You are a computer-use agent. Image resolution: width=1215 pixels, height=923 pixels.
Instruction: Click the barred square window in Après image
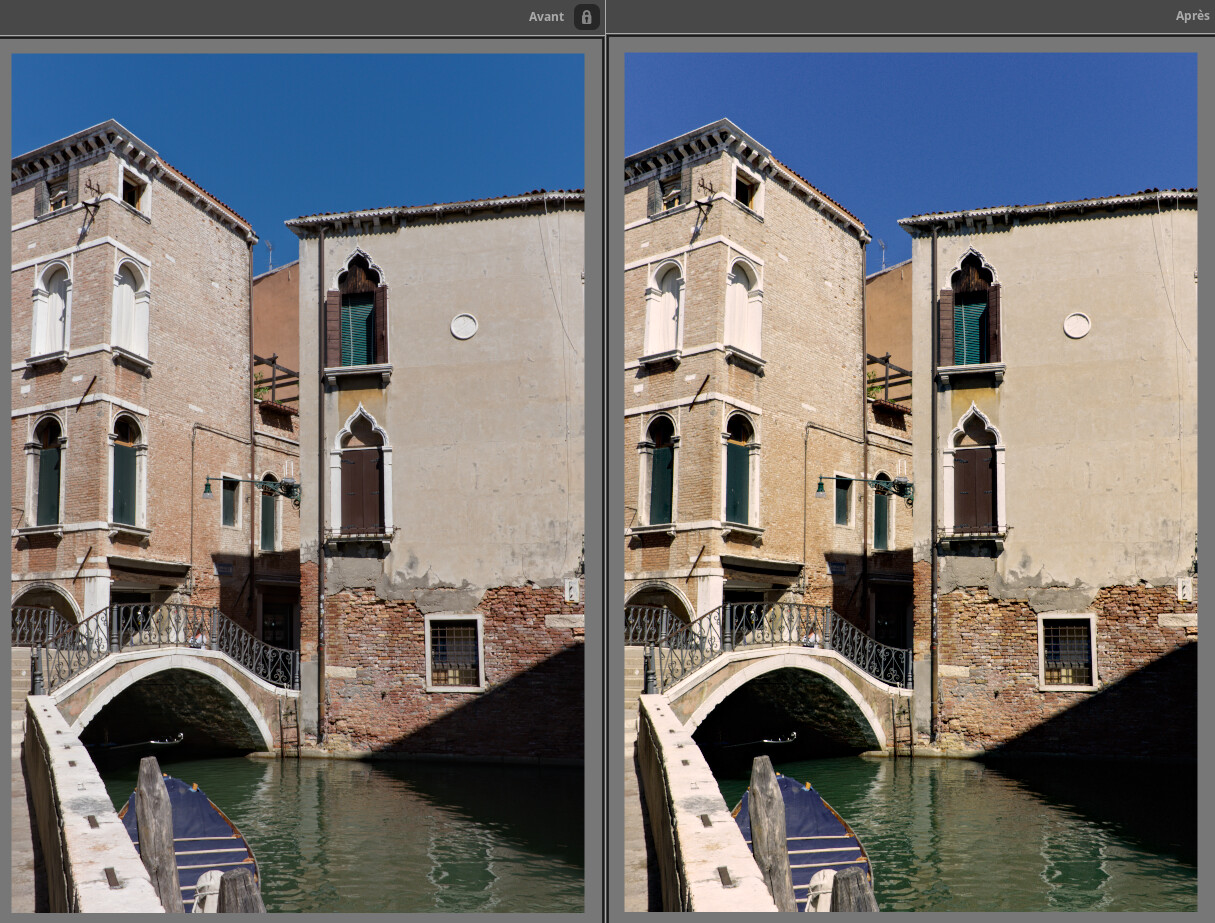(1068, 652)
